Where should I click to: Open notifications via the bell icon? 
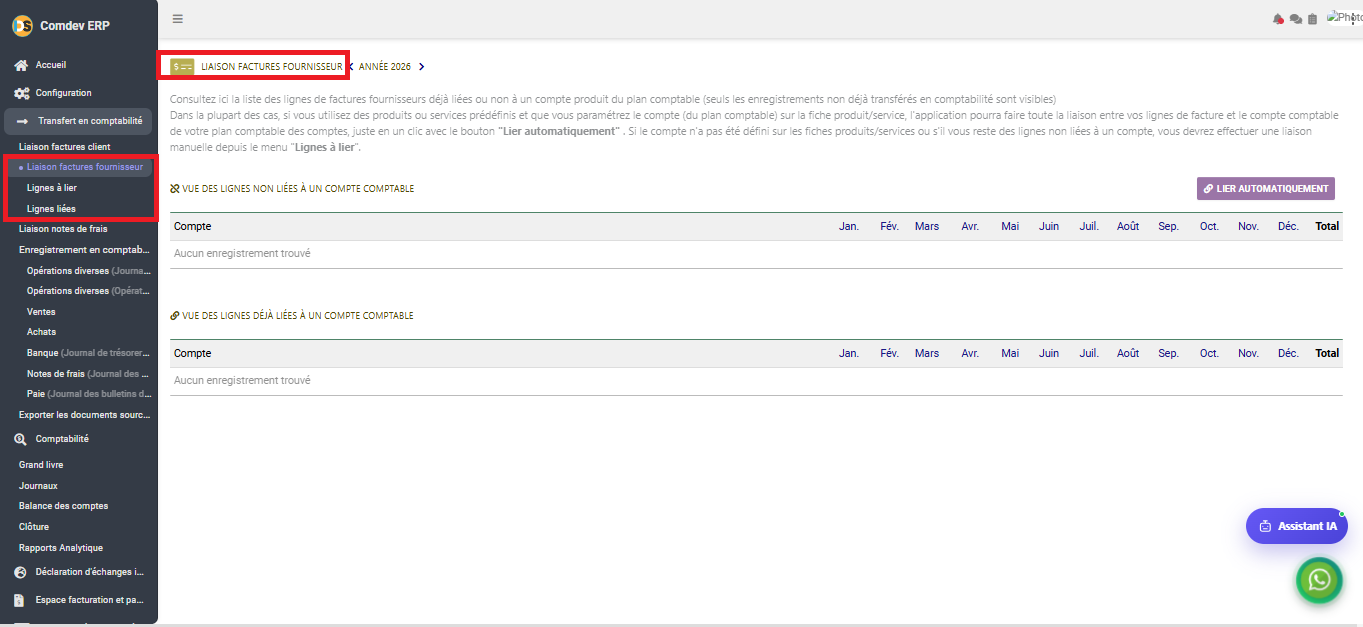(x=1278, y=19)
